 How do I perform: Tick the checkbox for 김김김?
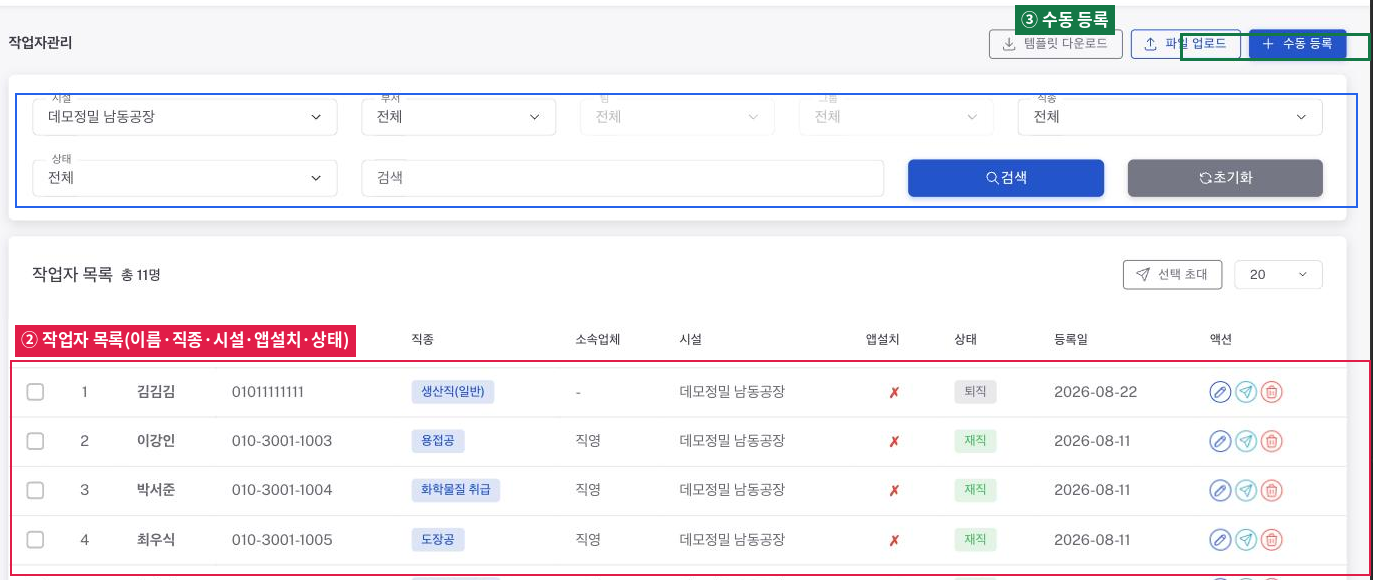[x=35, y=392]
